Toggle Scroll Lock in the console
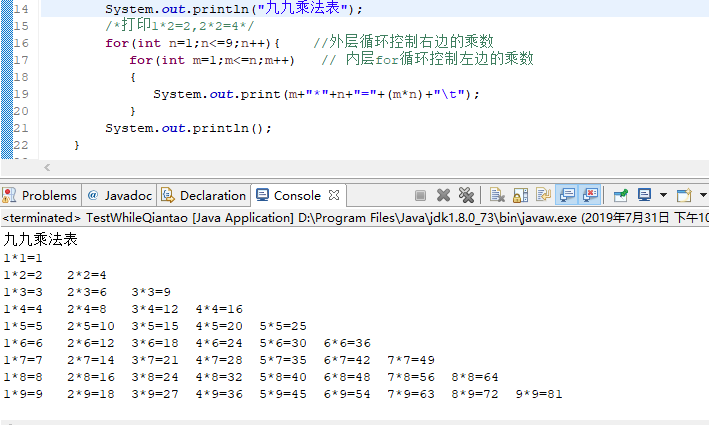The height and width of the screenshot is (425, 709). [x=520, y=195]
